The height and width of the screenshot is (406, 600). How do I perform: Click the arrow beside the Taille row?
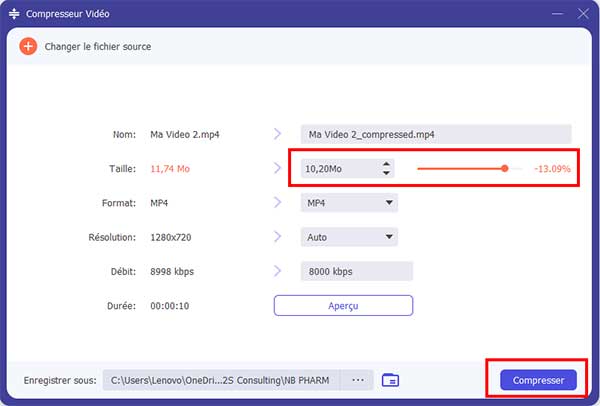pyautogui.click(x=277, y=168)
